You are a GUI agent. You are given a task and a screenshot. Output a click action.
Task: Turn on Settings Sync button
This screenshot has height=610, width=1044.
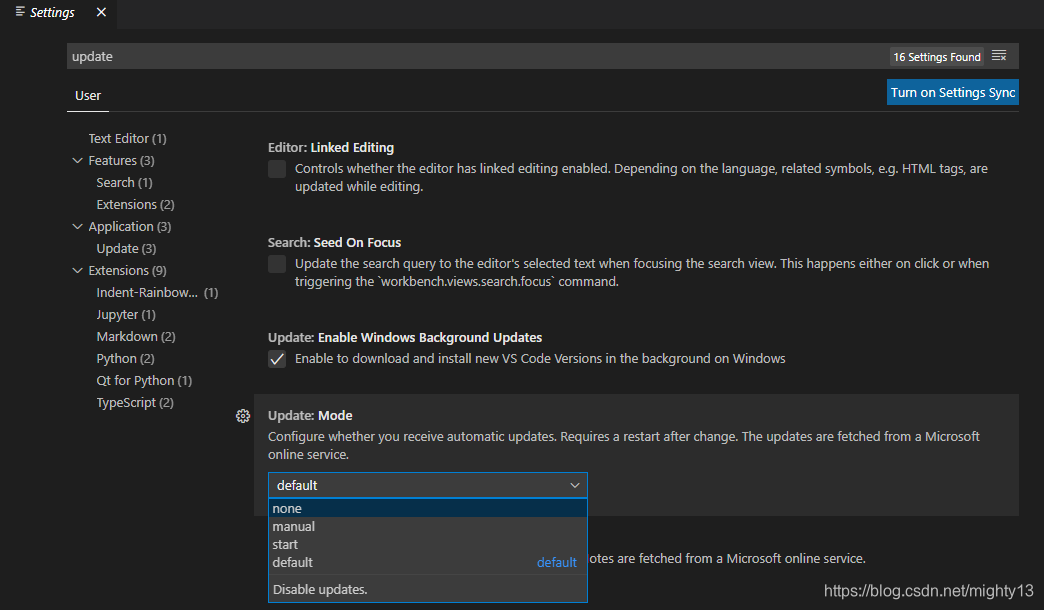click(953, 93)
